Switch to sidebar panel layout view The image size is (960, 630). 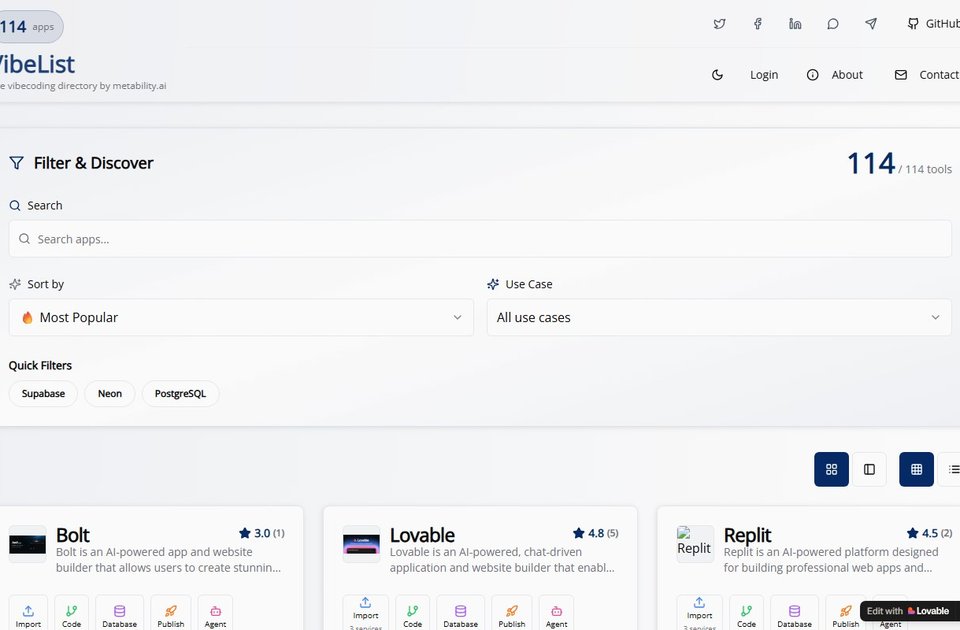tap(869, 470)
